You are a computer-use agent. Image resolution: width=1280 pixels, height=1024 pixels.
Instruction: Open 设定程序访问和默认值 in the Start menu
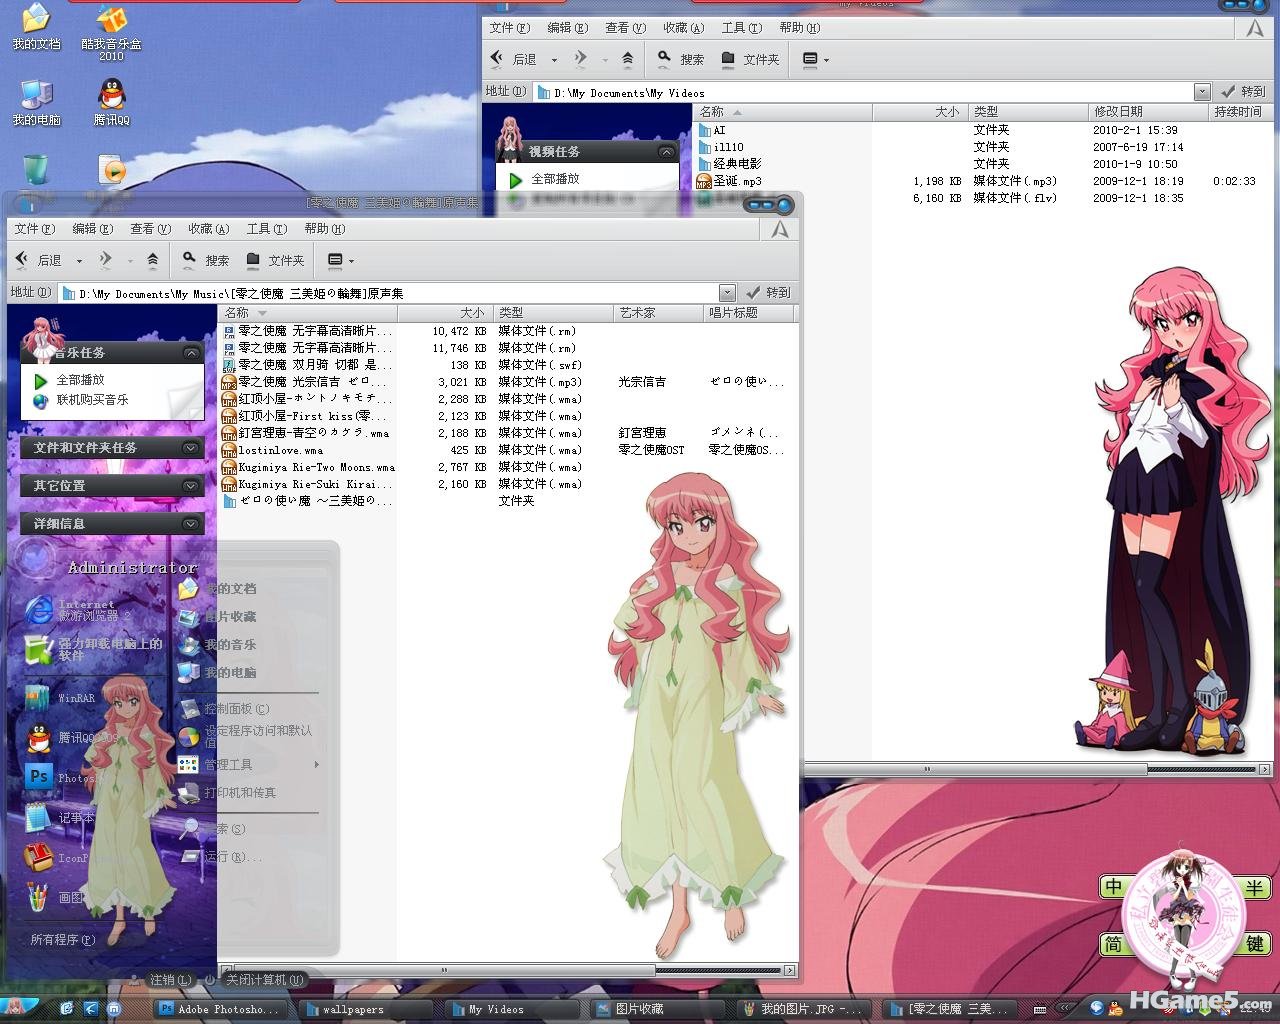point(246,736)
